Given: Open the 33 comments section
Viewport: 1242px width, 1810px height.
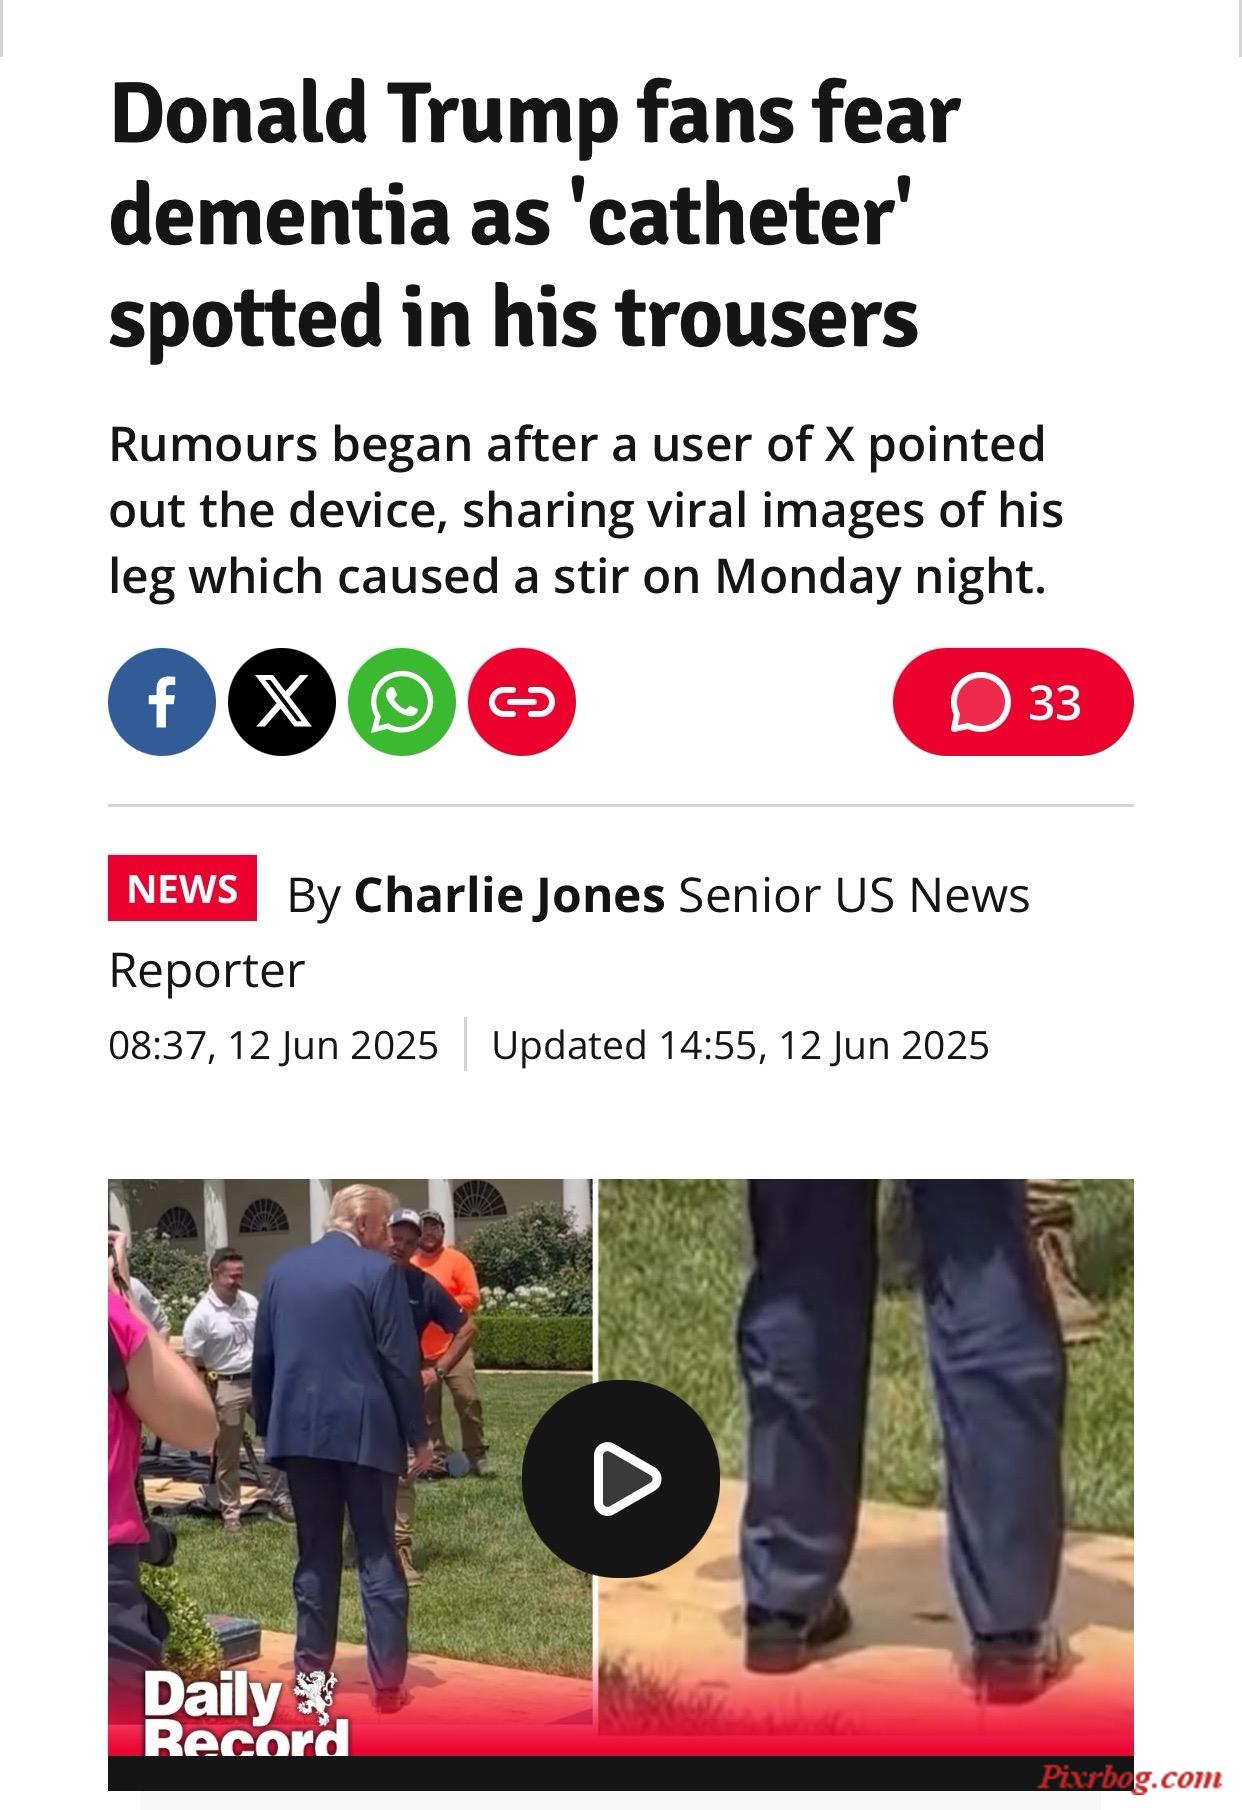Looking at the screenshot, I should tap(1013, 701).
